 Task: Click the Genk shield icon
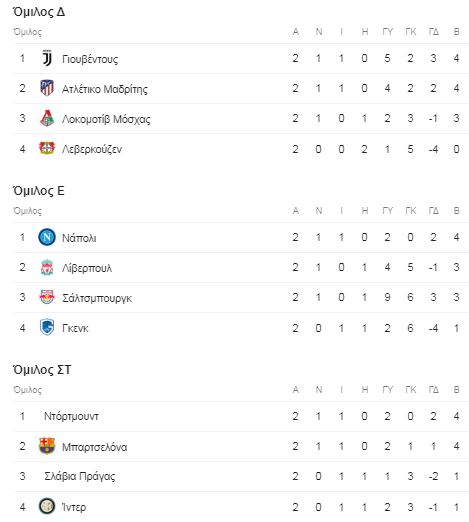tap(47, 327)
